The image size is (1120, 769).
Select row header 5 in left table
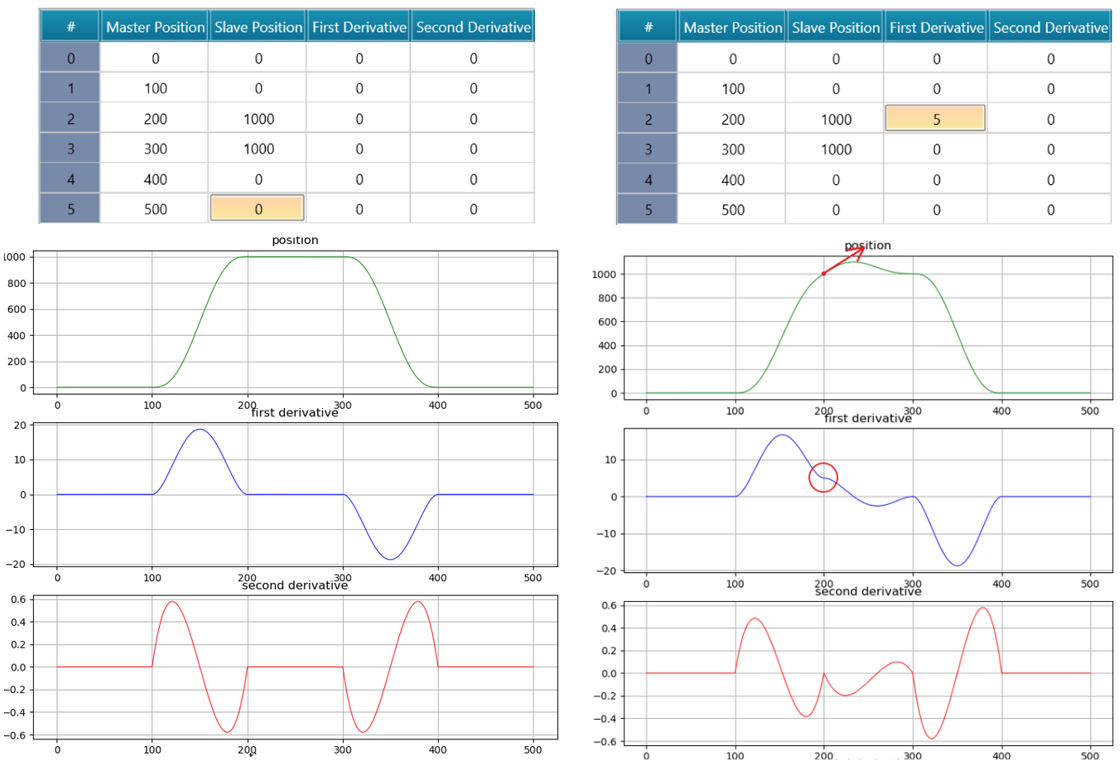click(x=70, y=210)
